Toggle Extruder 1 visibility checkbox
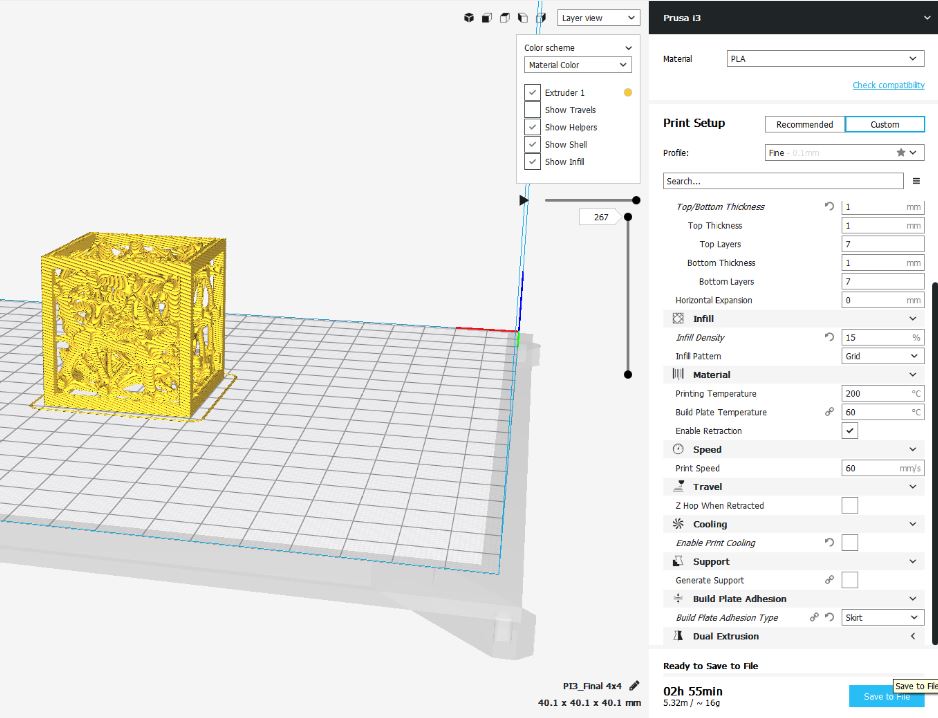This screenshot has width=938, height=718. coord(532,92)
